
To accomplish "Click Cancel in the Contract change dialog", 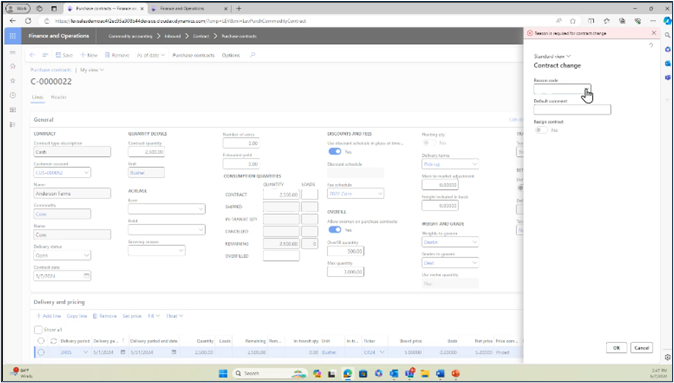I will click(x=641, y=348).
